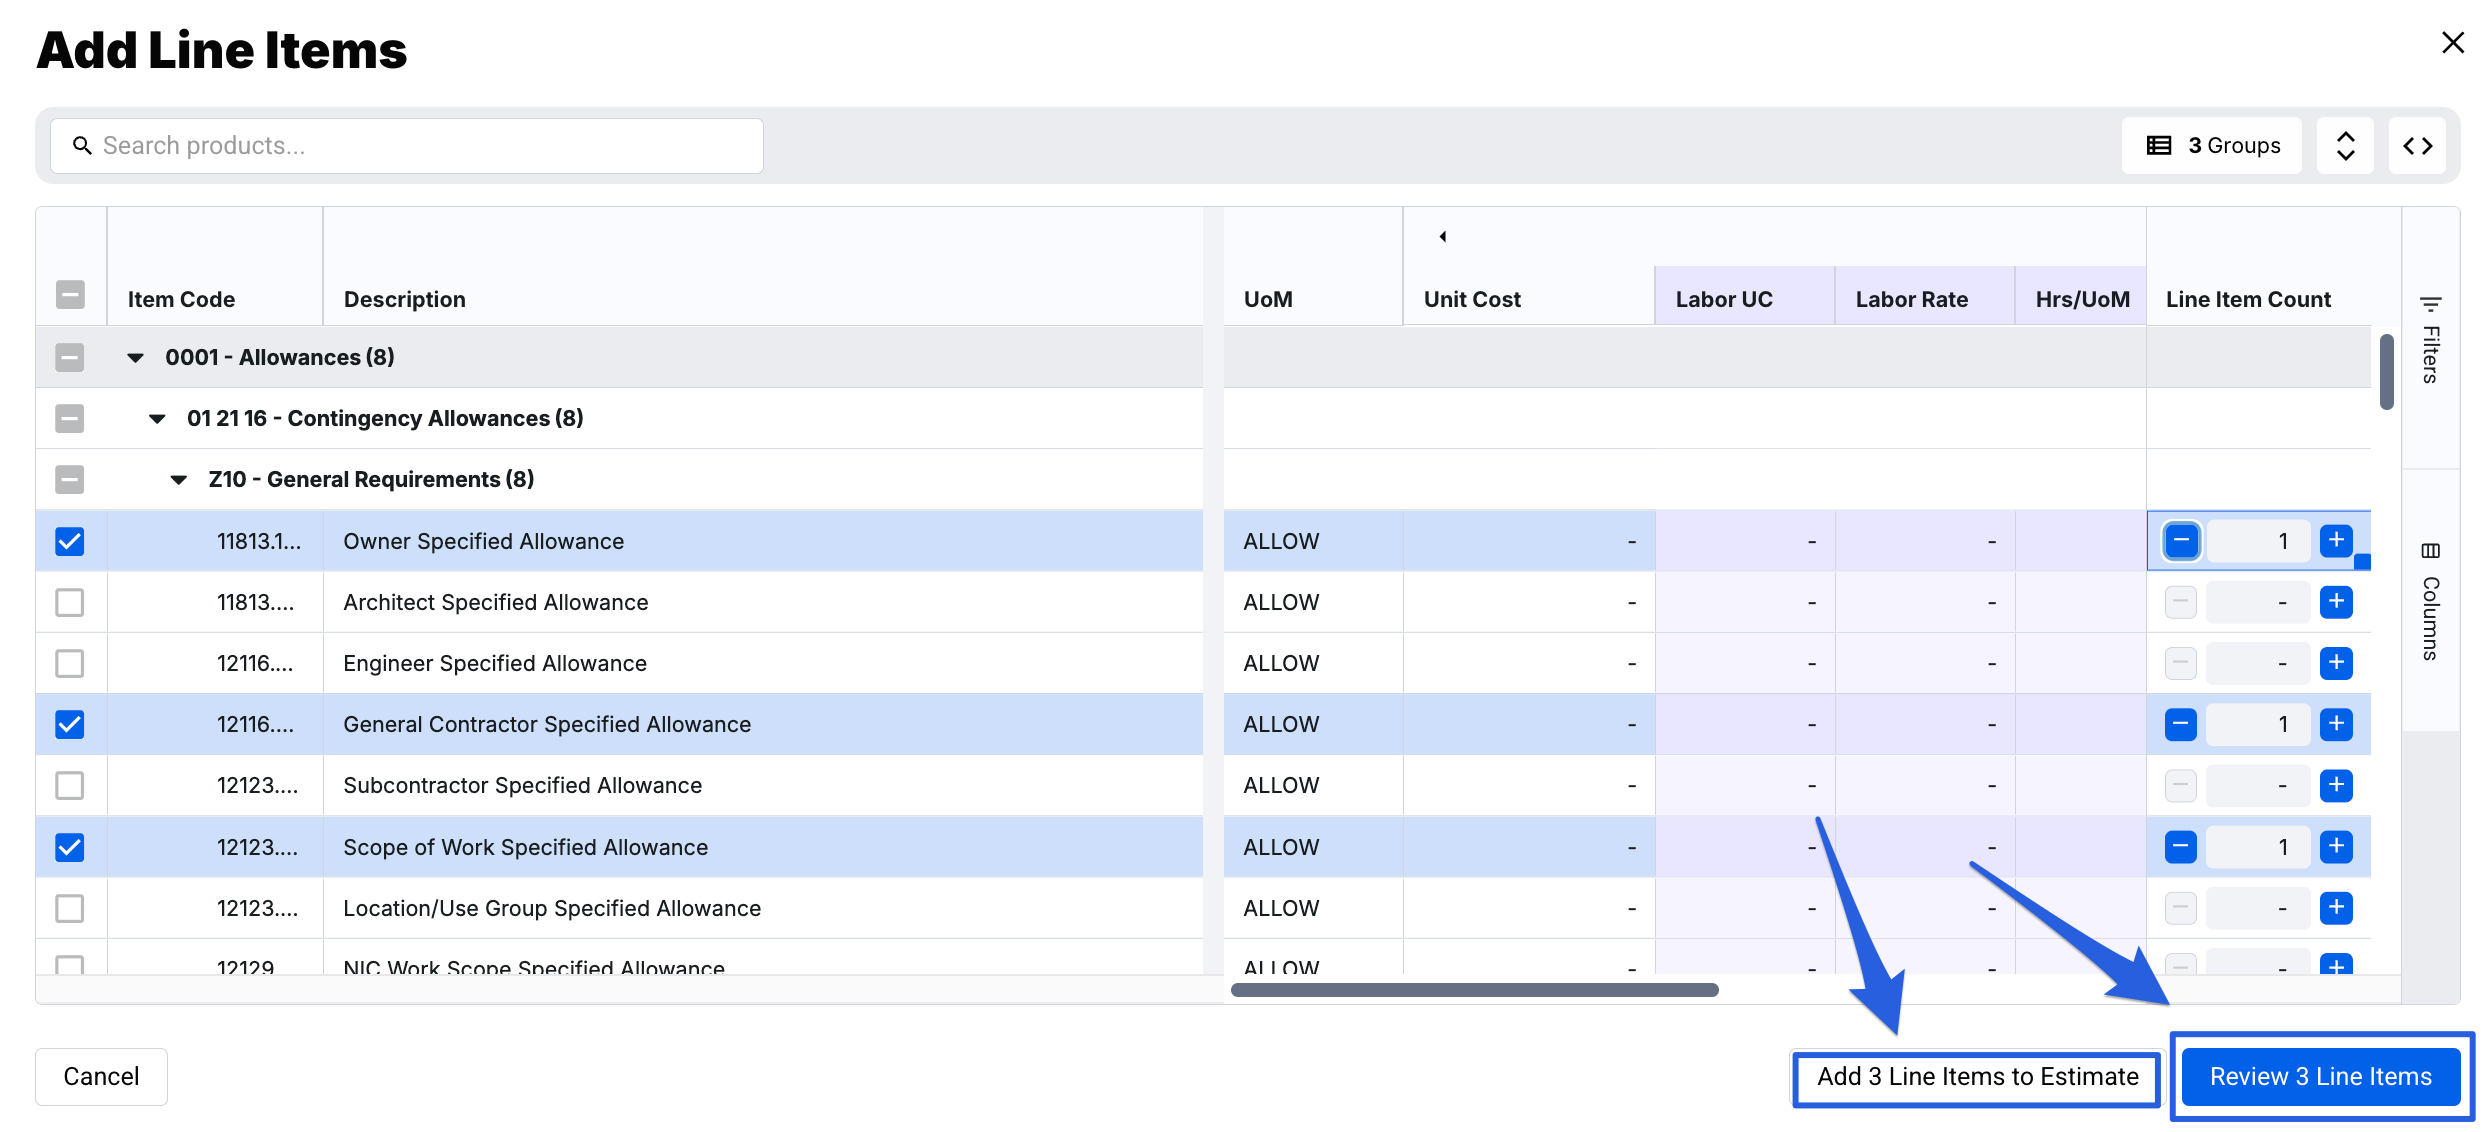Click the Search products input field

420,146
